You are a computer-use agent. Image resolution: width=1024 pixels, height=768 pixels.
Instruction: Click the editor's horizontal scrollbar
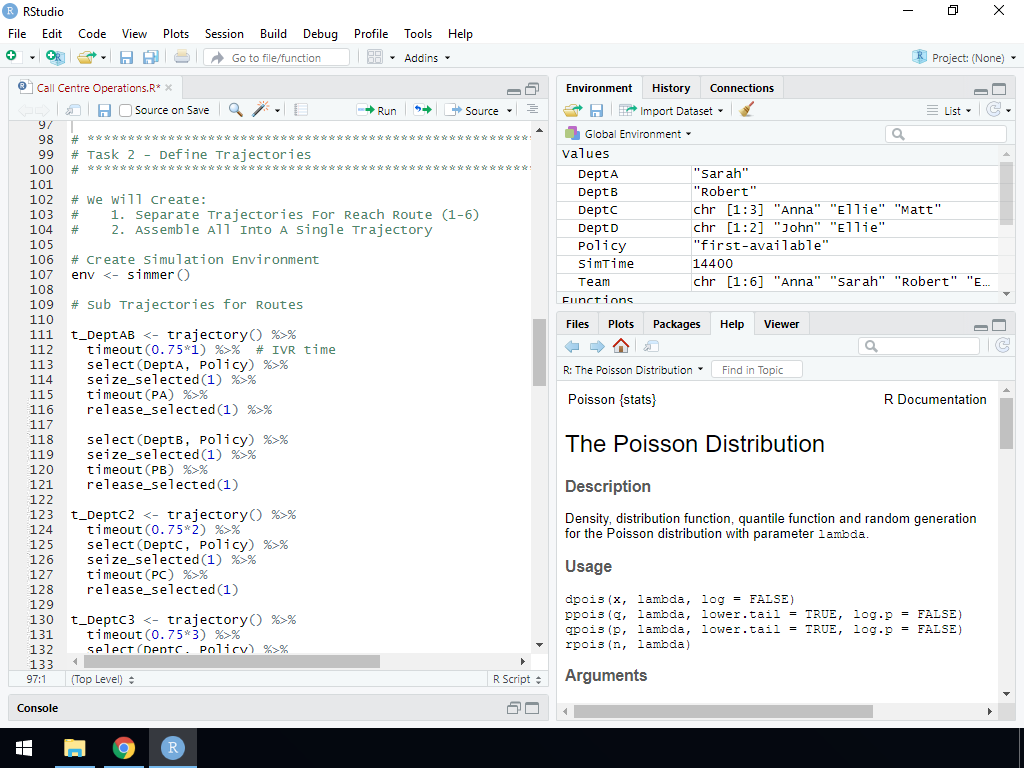click(230, 662)
